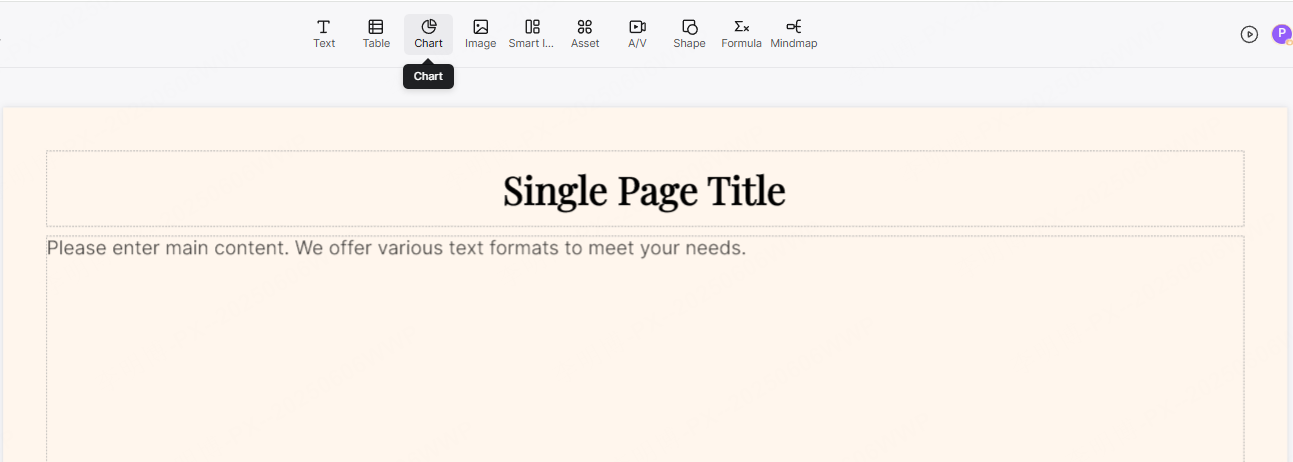Choose the Shape tool icon
Viewport: 1293px width, 462px height.
[689, 27]
